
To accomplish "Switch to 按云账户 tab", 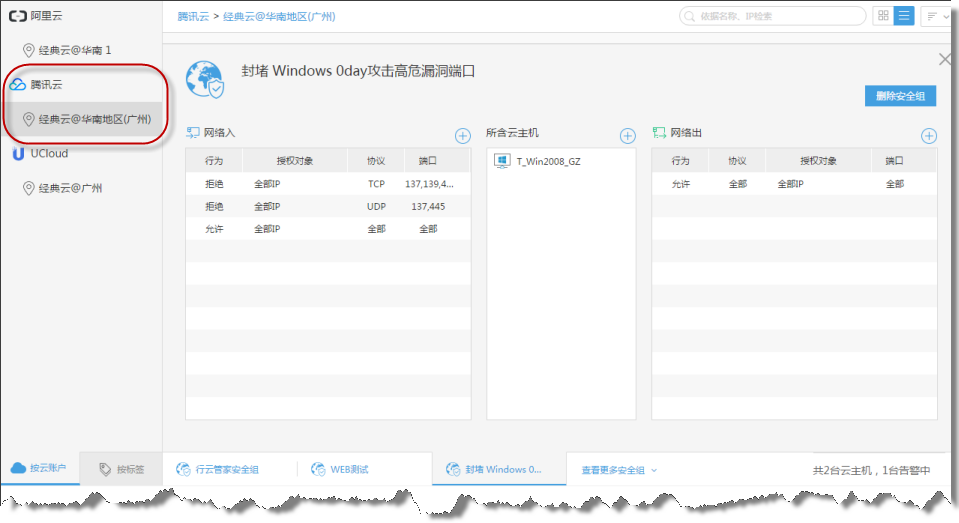I will (x=40, y=469).
